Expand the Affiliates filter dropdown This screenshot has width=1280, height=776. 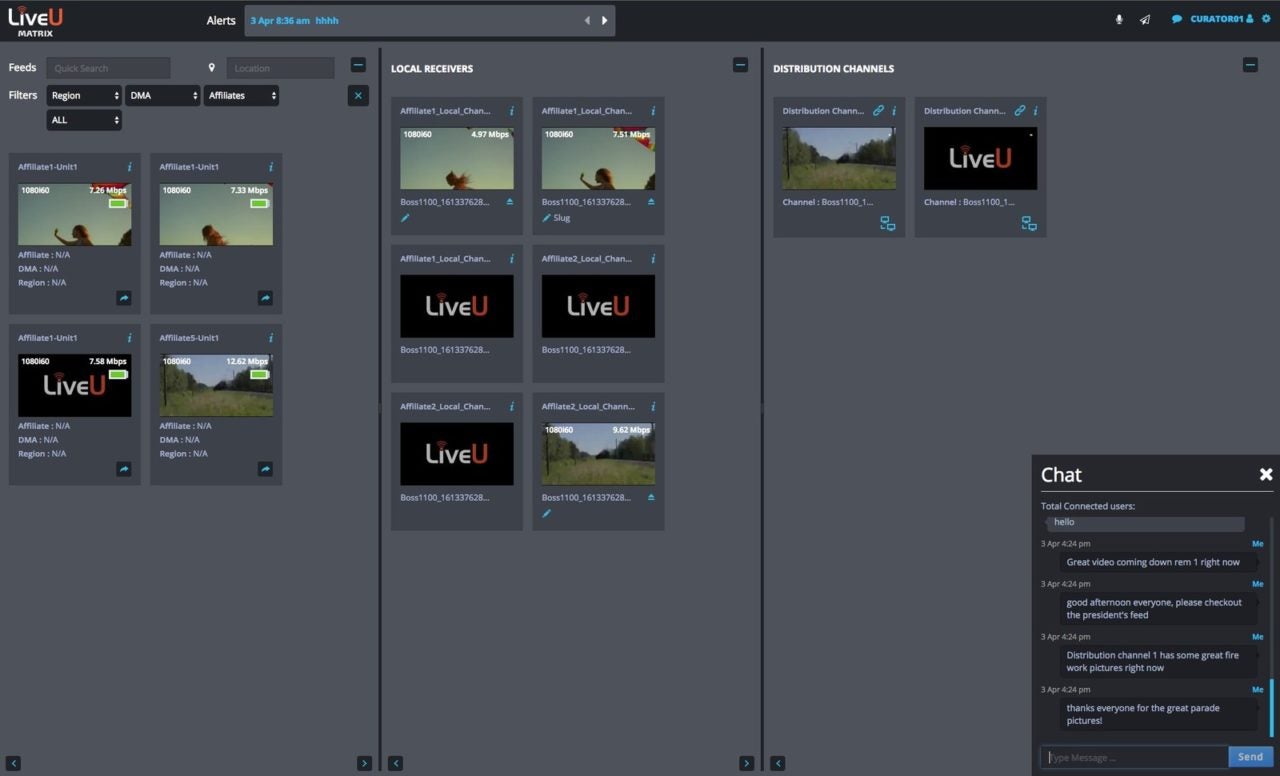[x=241, y=96]
